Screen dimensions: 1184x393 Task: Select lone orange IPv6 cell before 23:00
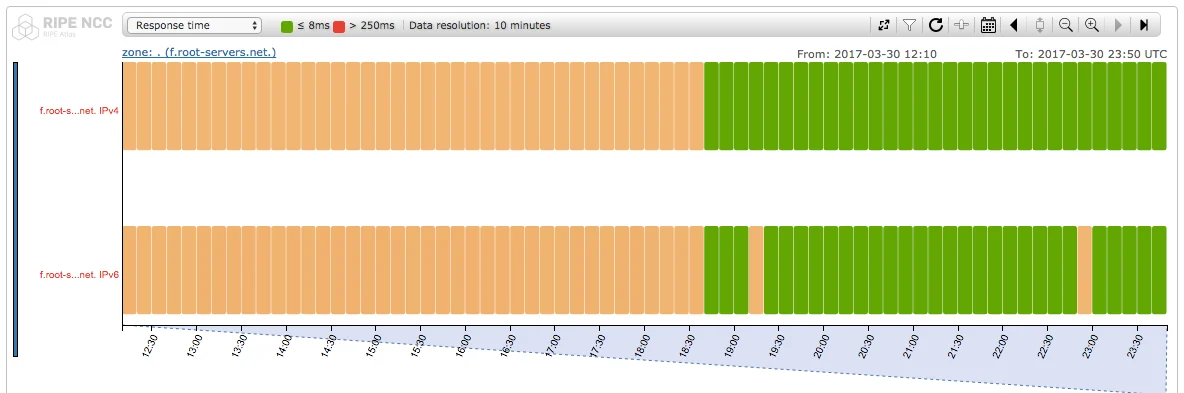1084,270
